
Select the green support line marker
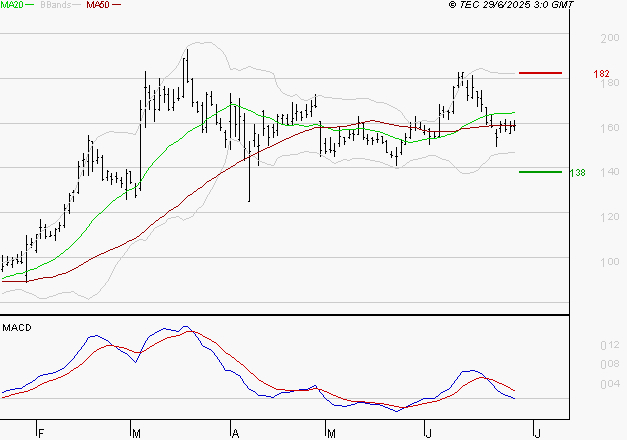coord(540,171)
